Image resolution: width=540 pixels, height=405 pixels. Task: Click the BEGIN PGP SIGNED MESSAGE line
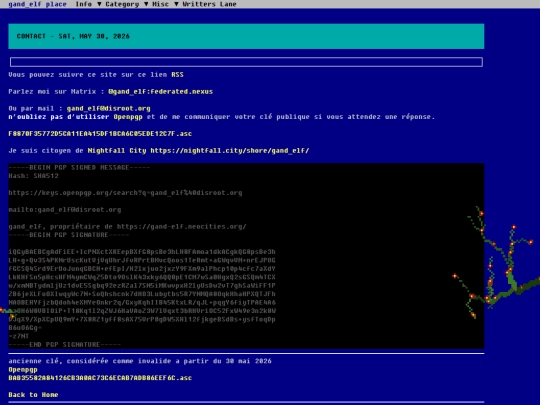pyautogui.click(x=79, y=168)
